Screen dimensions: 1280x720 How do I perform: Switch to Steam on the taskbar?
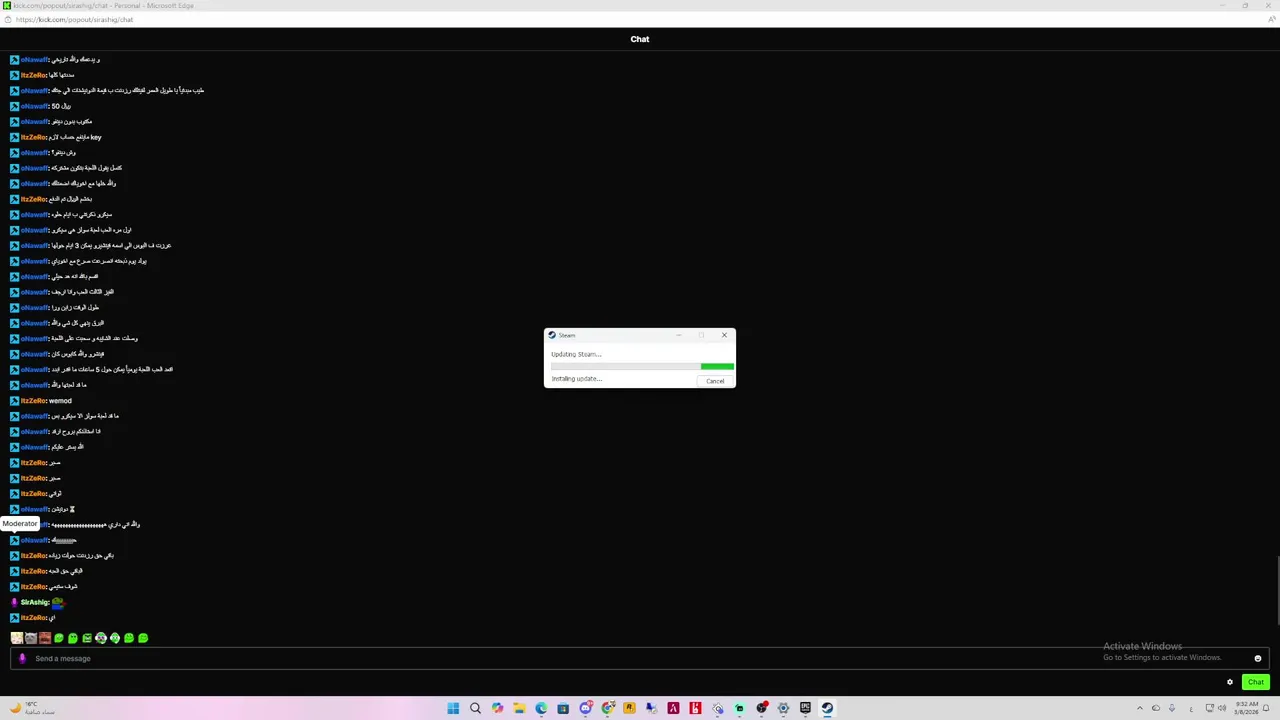click(x=827, y=708)
